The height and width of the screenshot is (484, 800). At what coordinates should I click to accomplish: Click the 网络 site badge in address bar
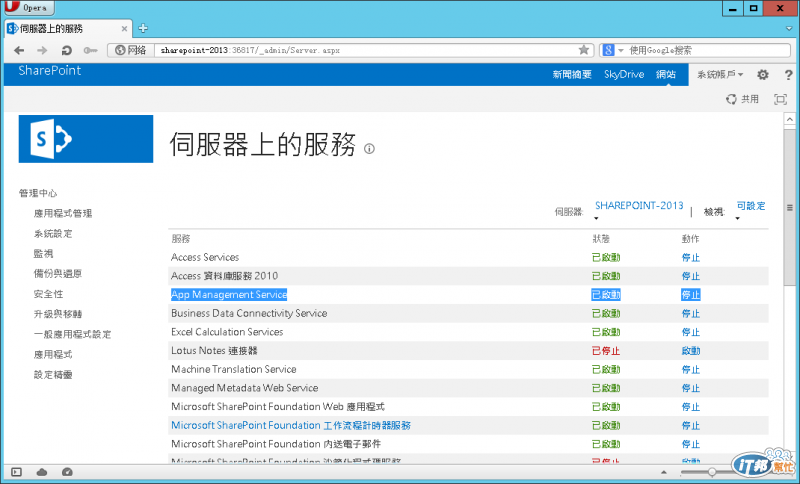[131, 50]
